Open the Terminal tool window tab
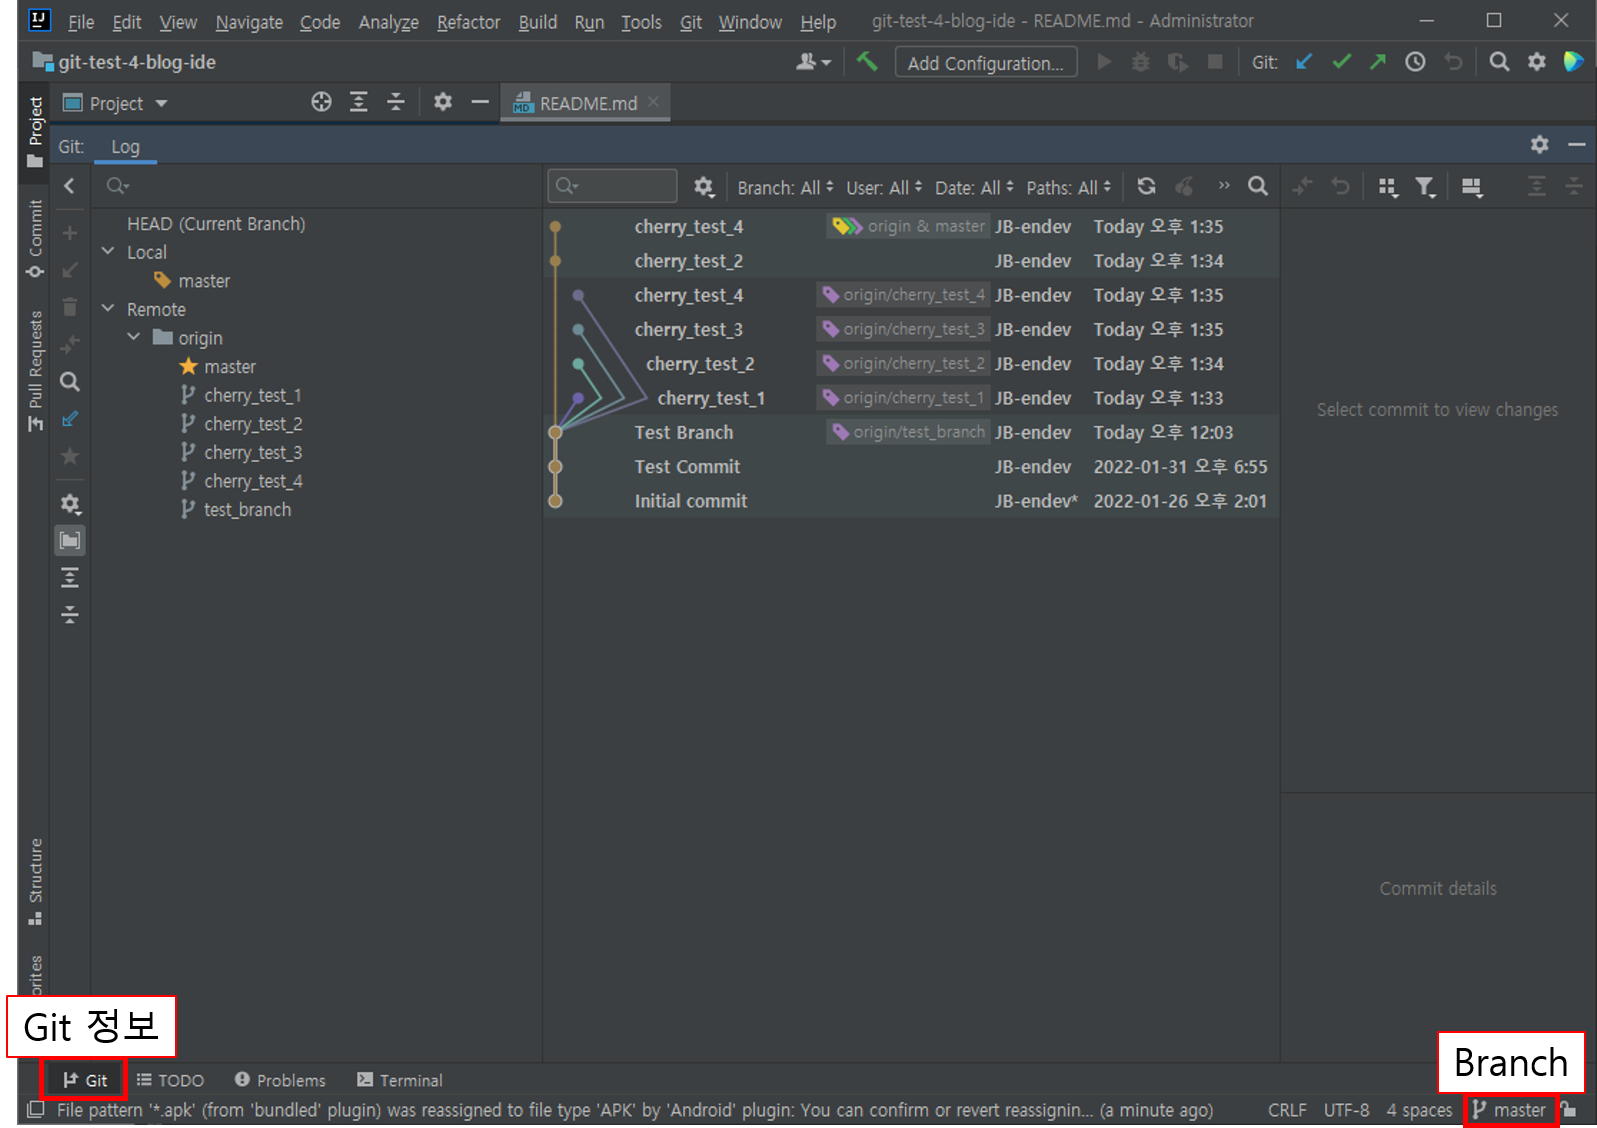This screenshot has width=1597, height=1128. tap(400, 1080)
